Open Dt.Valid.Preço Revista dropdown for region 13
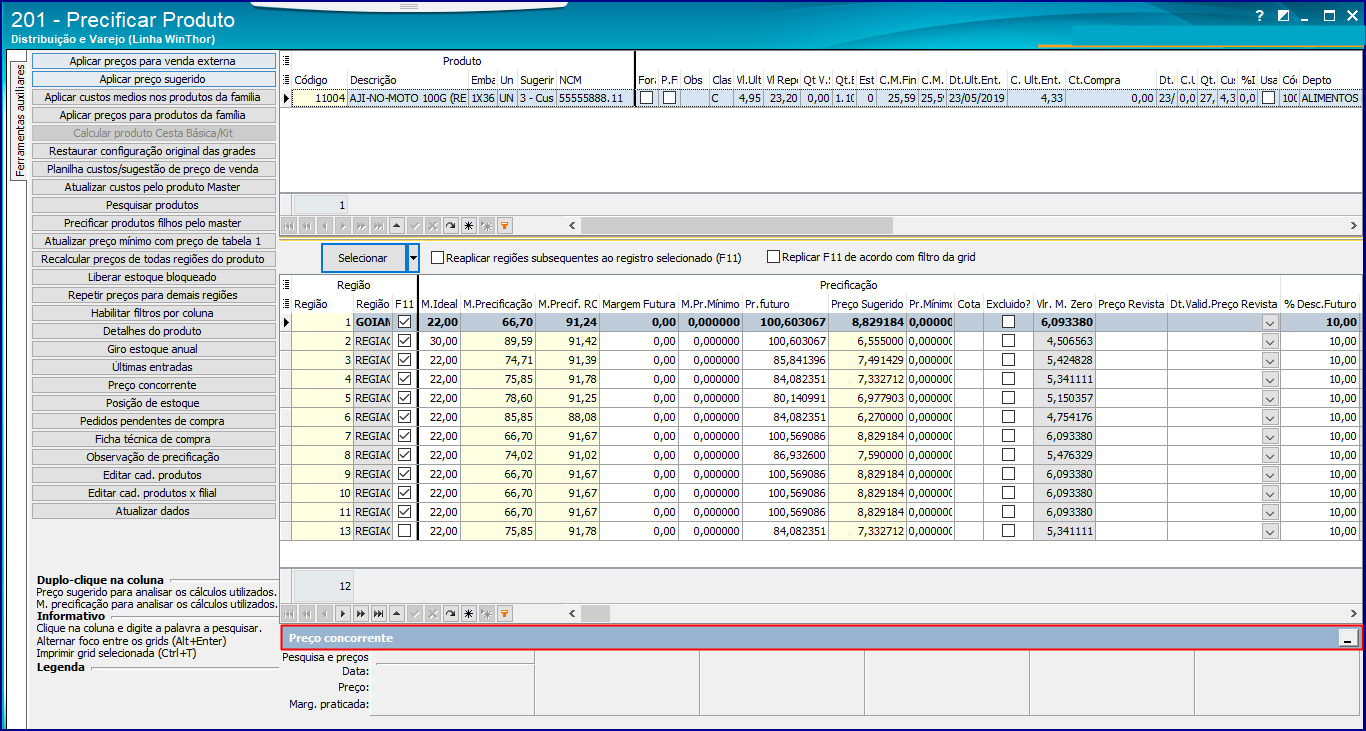 pyautogui.click(x=1270, y=531)
